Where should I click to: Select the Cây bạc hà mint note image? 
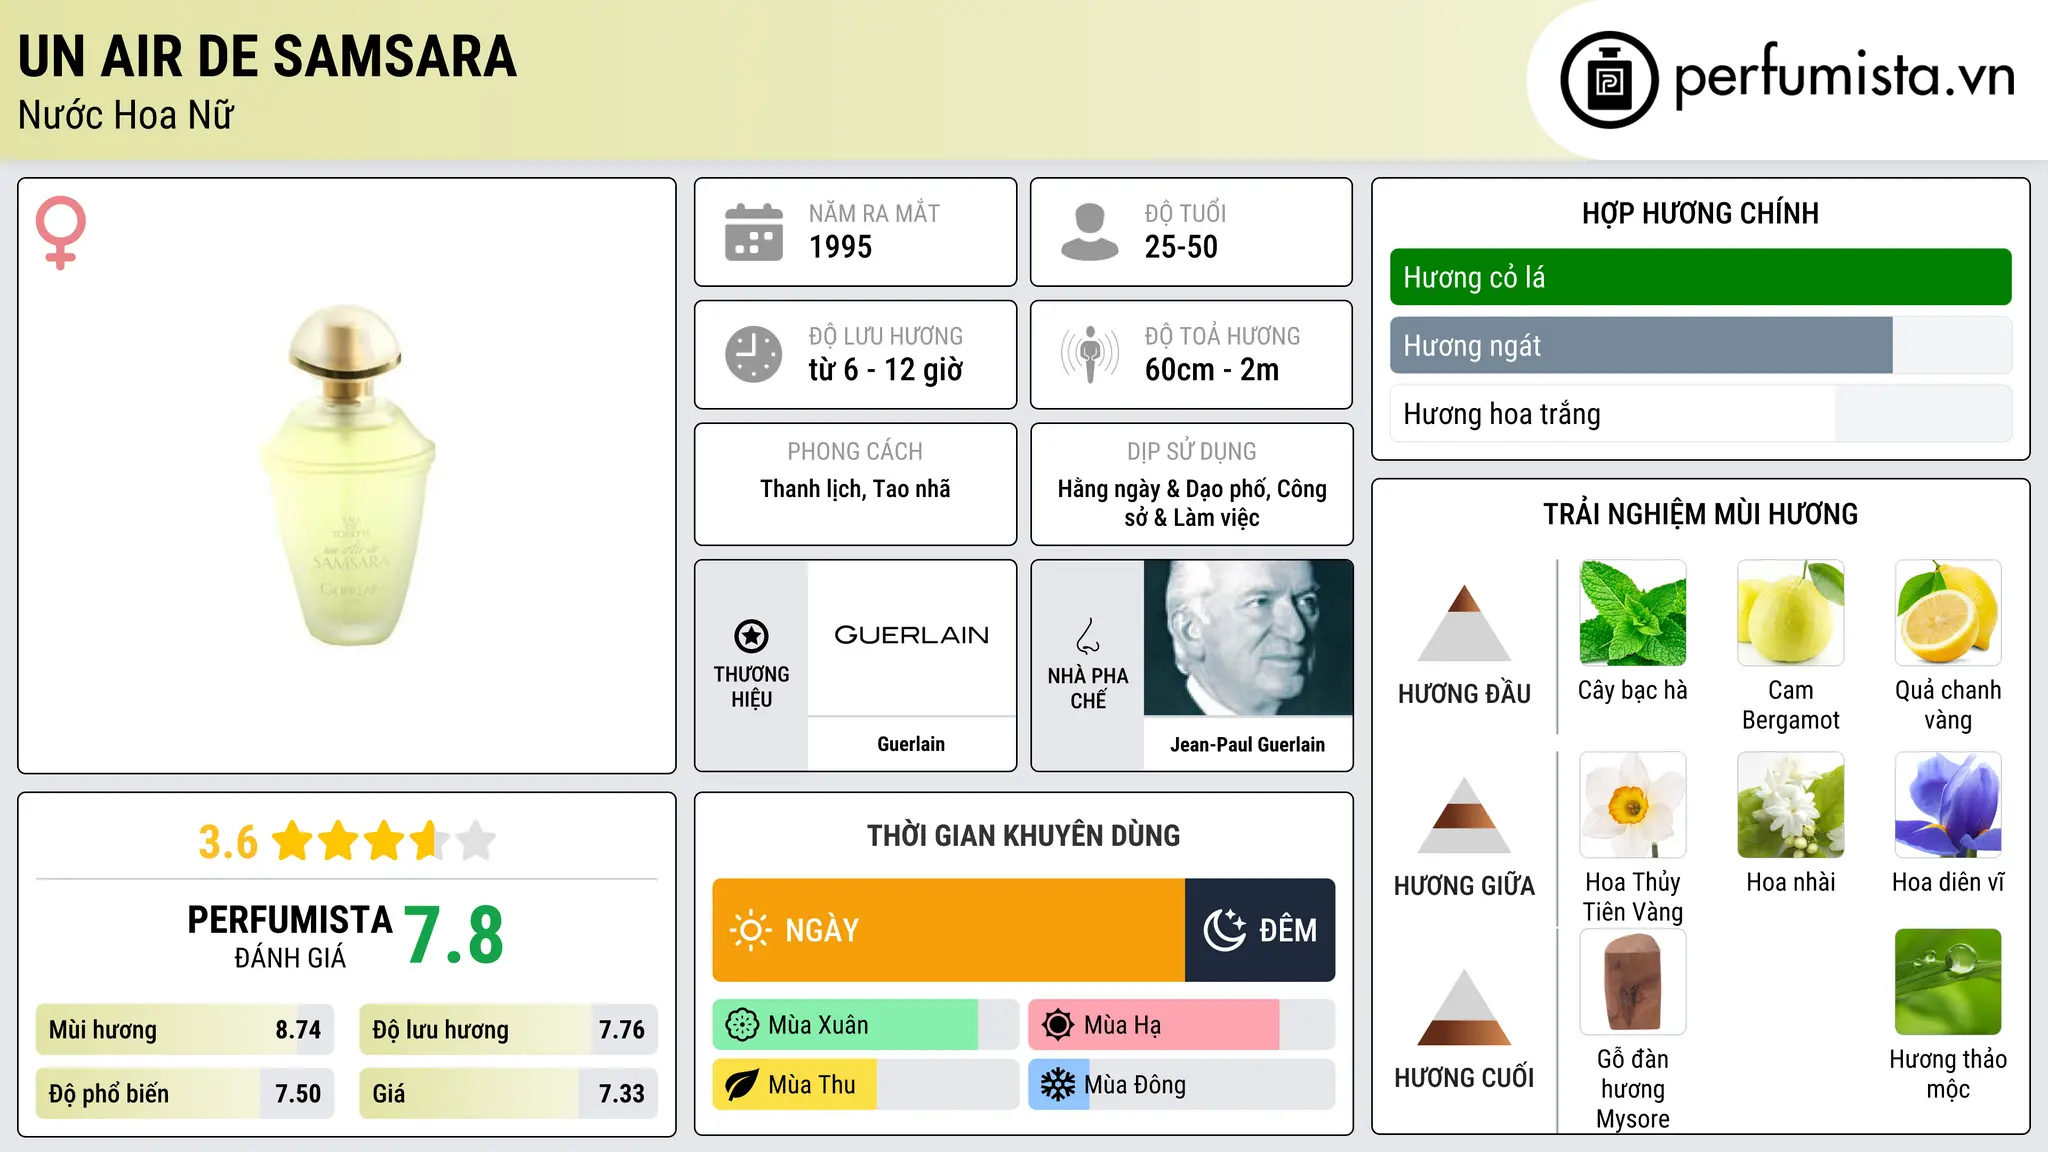pos(1633,613)
